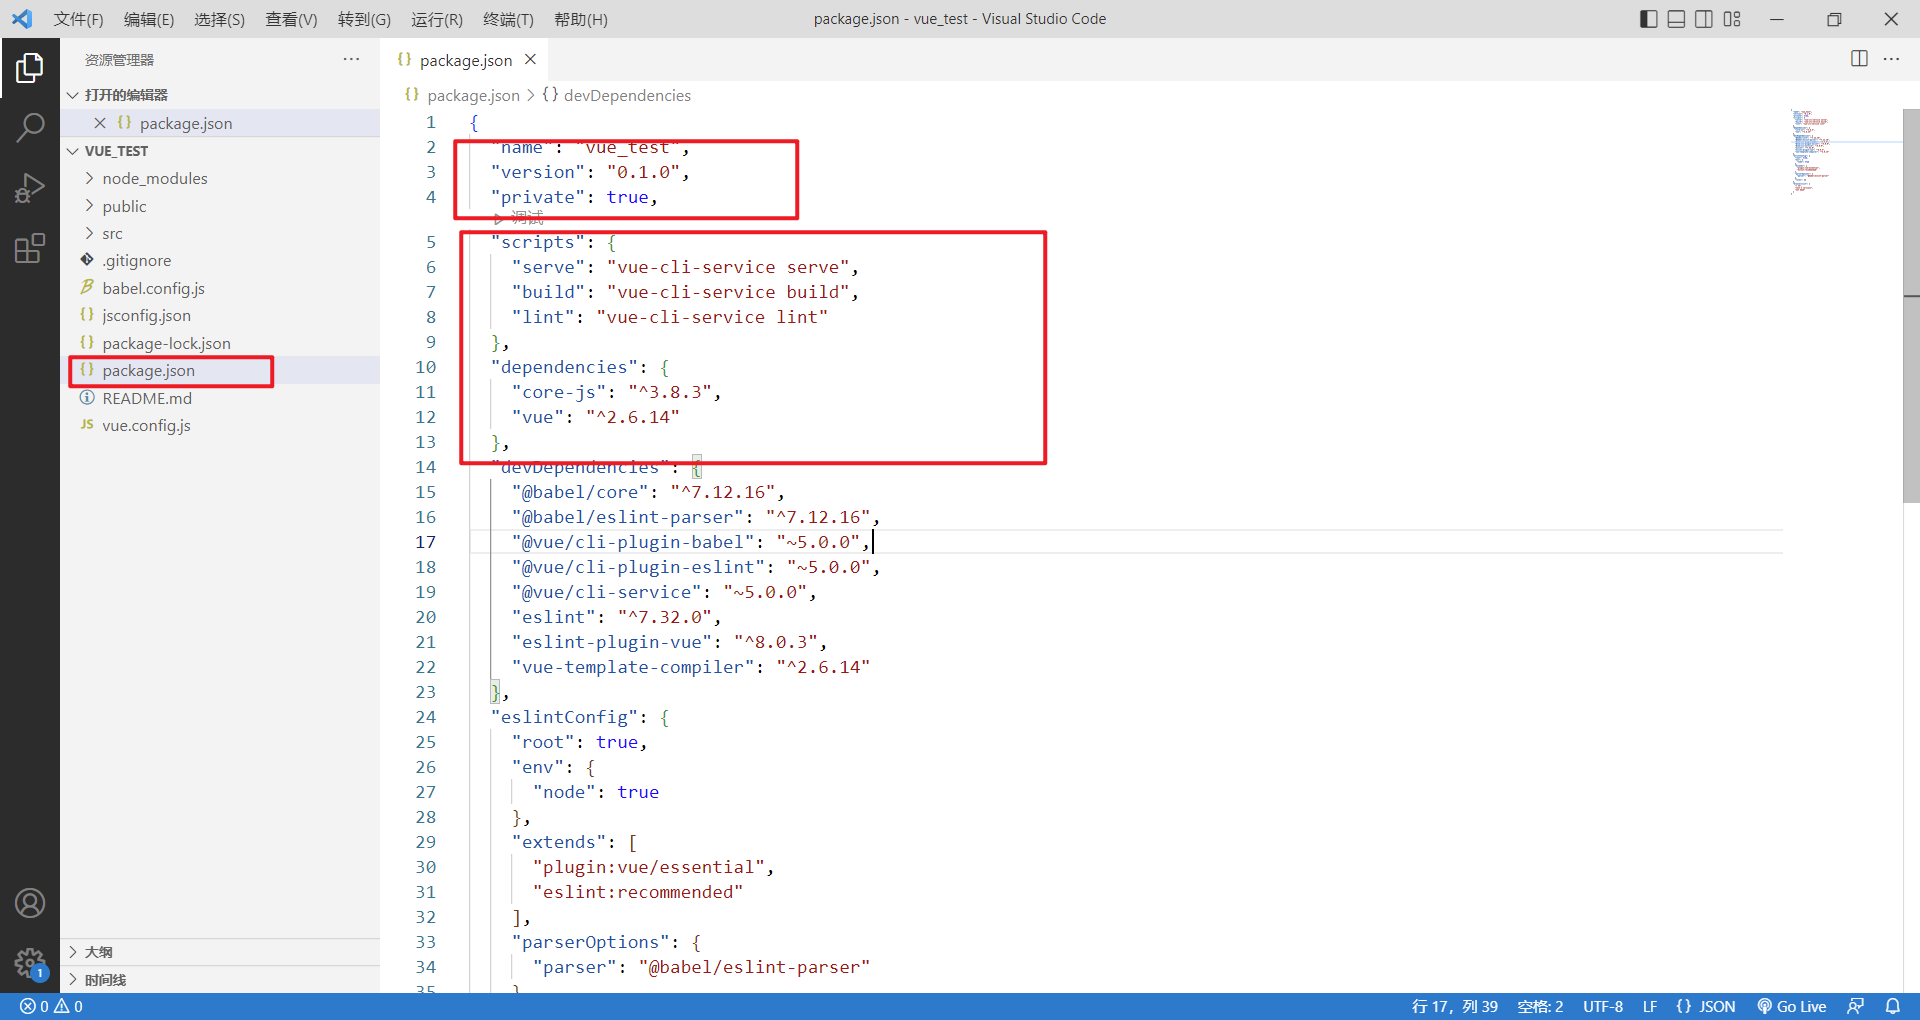Change UTF-8 file encoding

pyautogui.click(x=1603, y=1006)
